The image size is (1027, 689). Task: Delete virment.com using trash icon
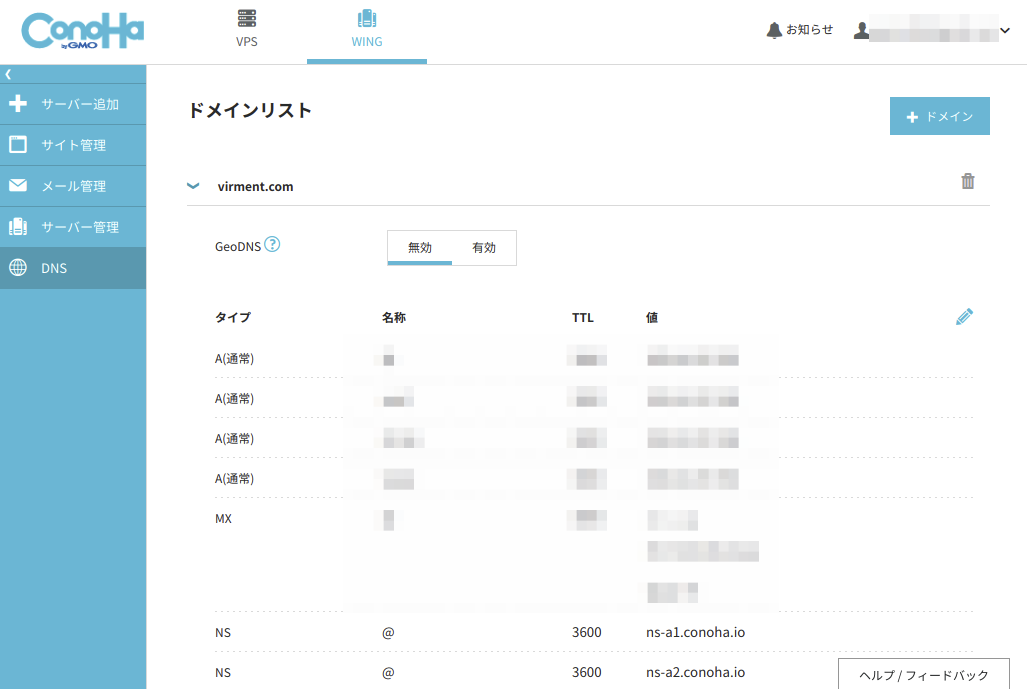pos(966,181)
